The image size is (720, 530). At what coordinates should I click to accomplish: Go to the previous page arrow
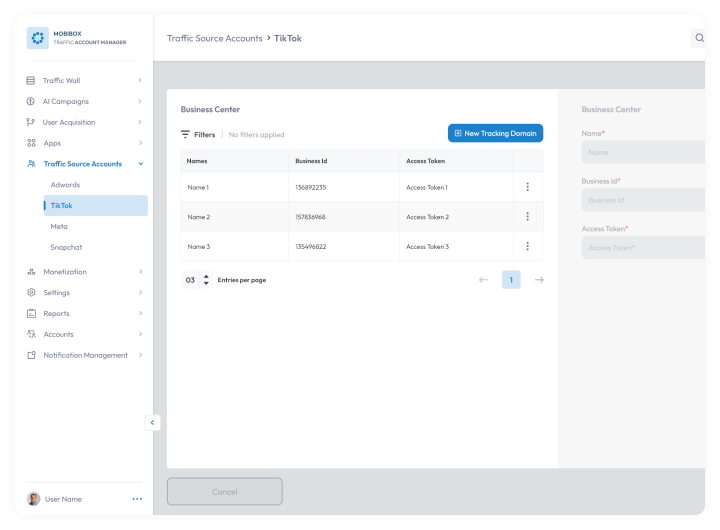(x=483, y=280)
